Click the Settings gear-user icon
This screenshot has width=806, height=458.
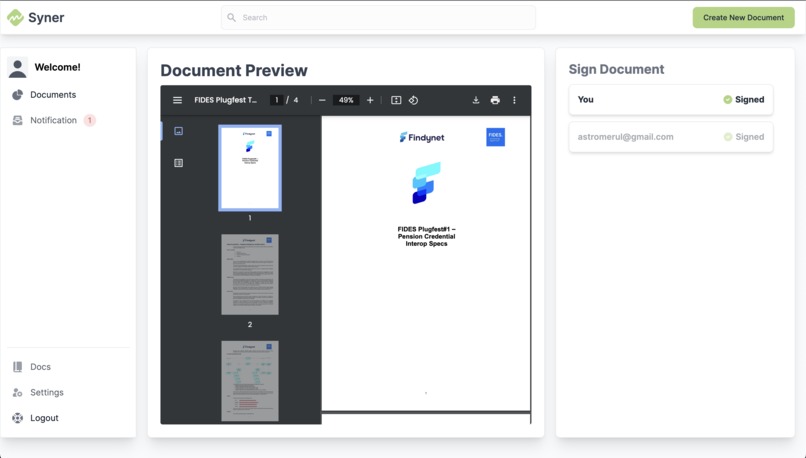[x=17, y=393]
